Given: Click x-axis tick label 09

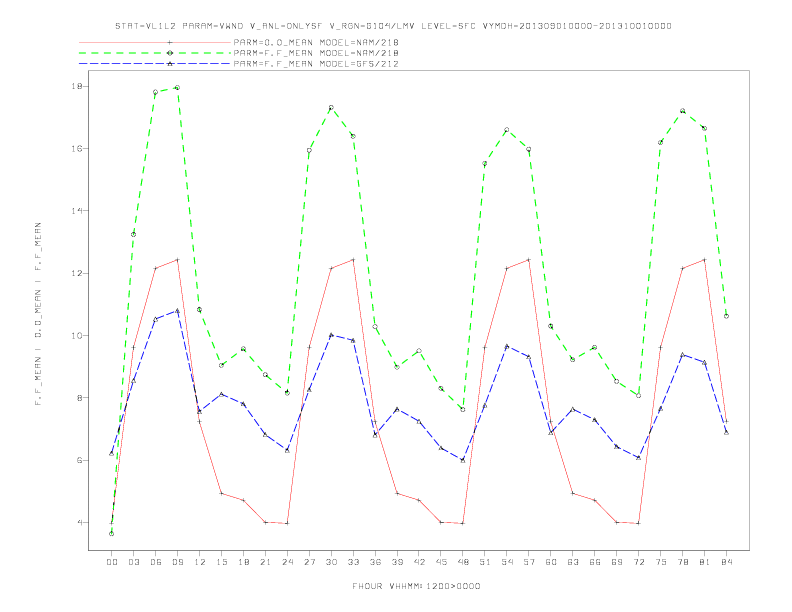Looking at the screenshot, I should 177,562.
